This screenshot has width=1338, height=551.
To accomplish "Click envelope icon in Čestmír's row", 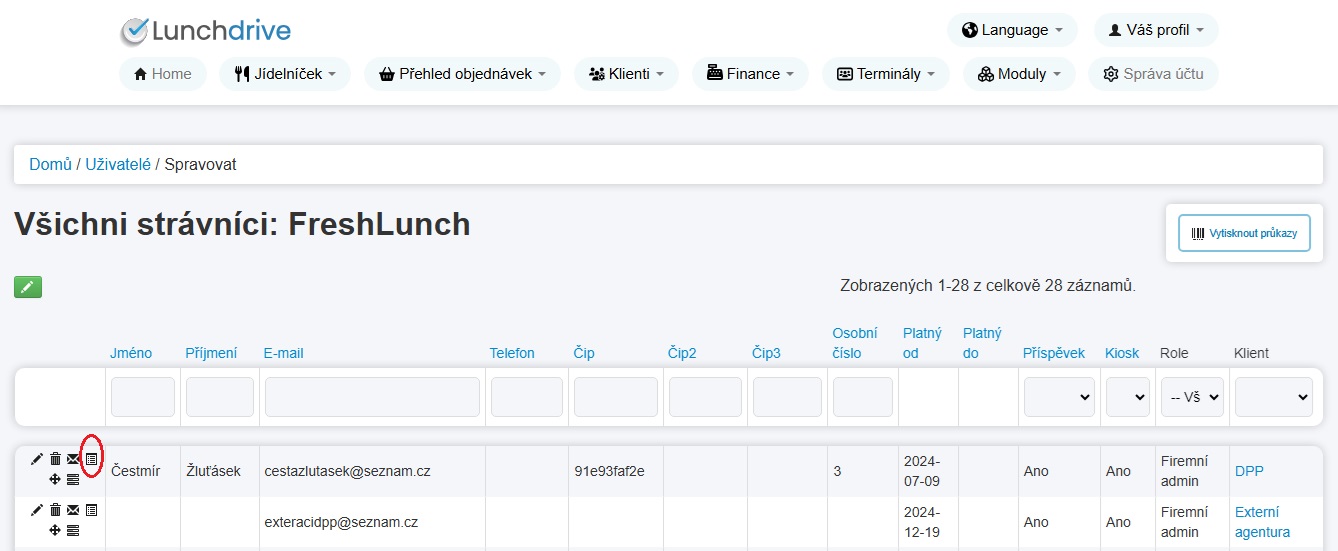I will tap(73, 459).
